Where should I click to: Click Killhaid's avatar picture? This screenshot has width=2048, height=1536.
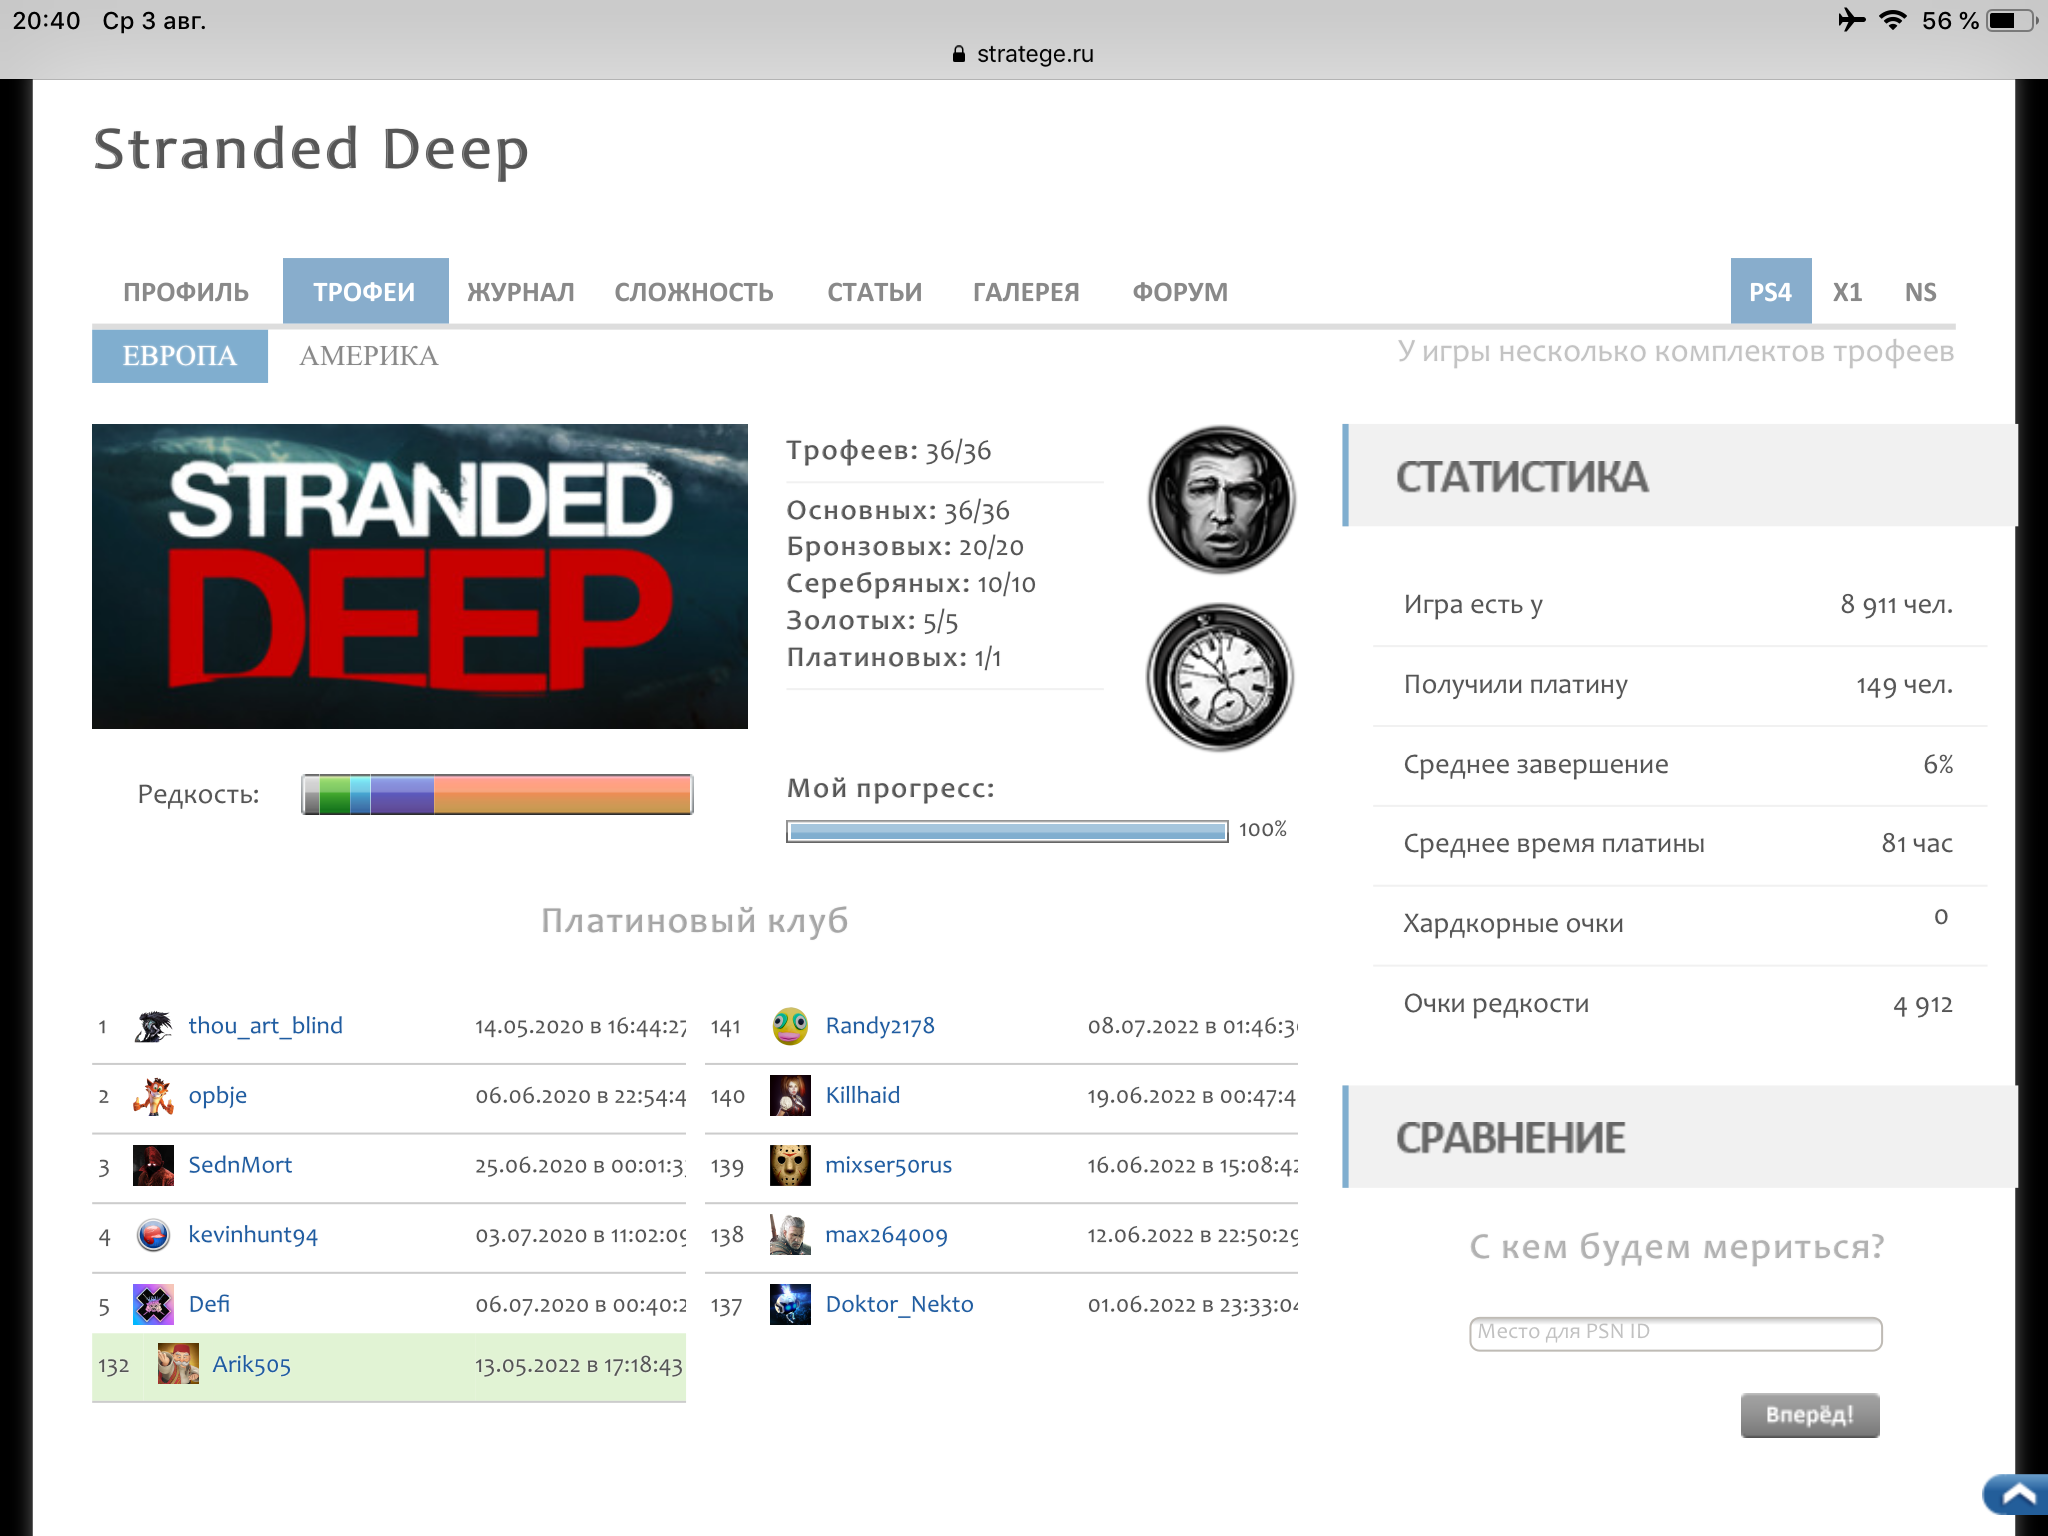click(790, 1096)
